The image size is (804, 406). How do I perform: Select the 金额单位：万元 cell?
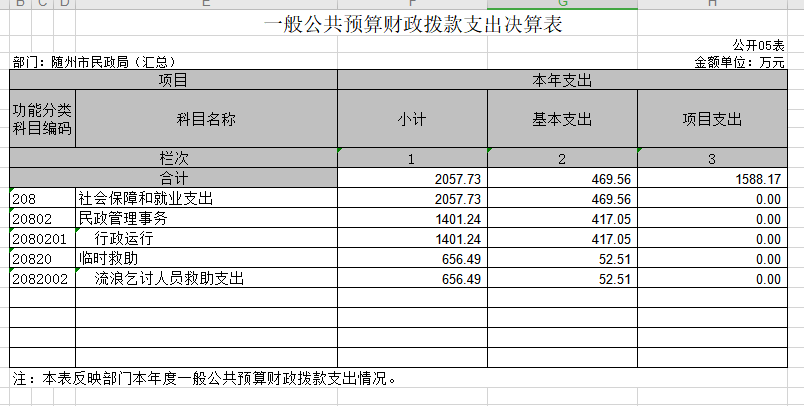(x=739, y=62)
